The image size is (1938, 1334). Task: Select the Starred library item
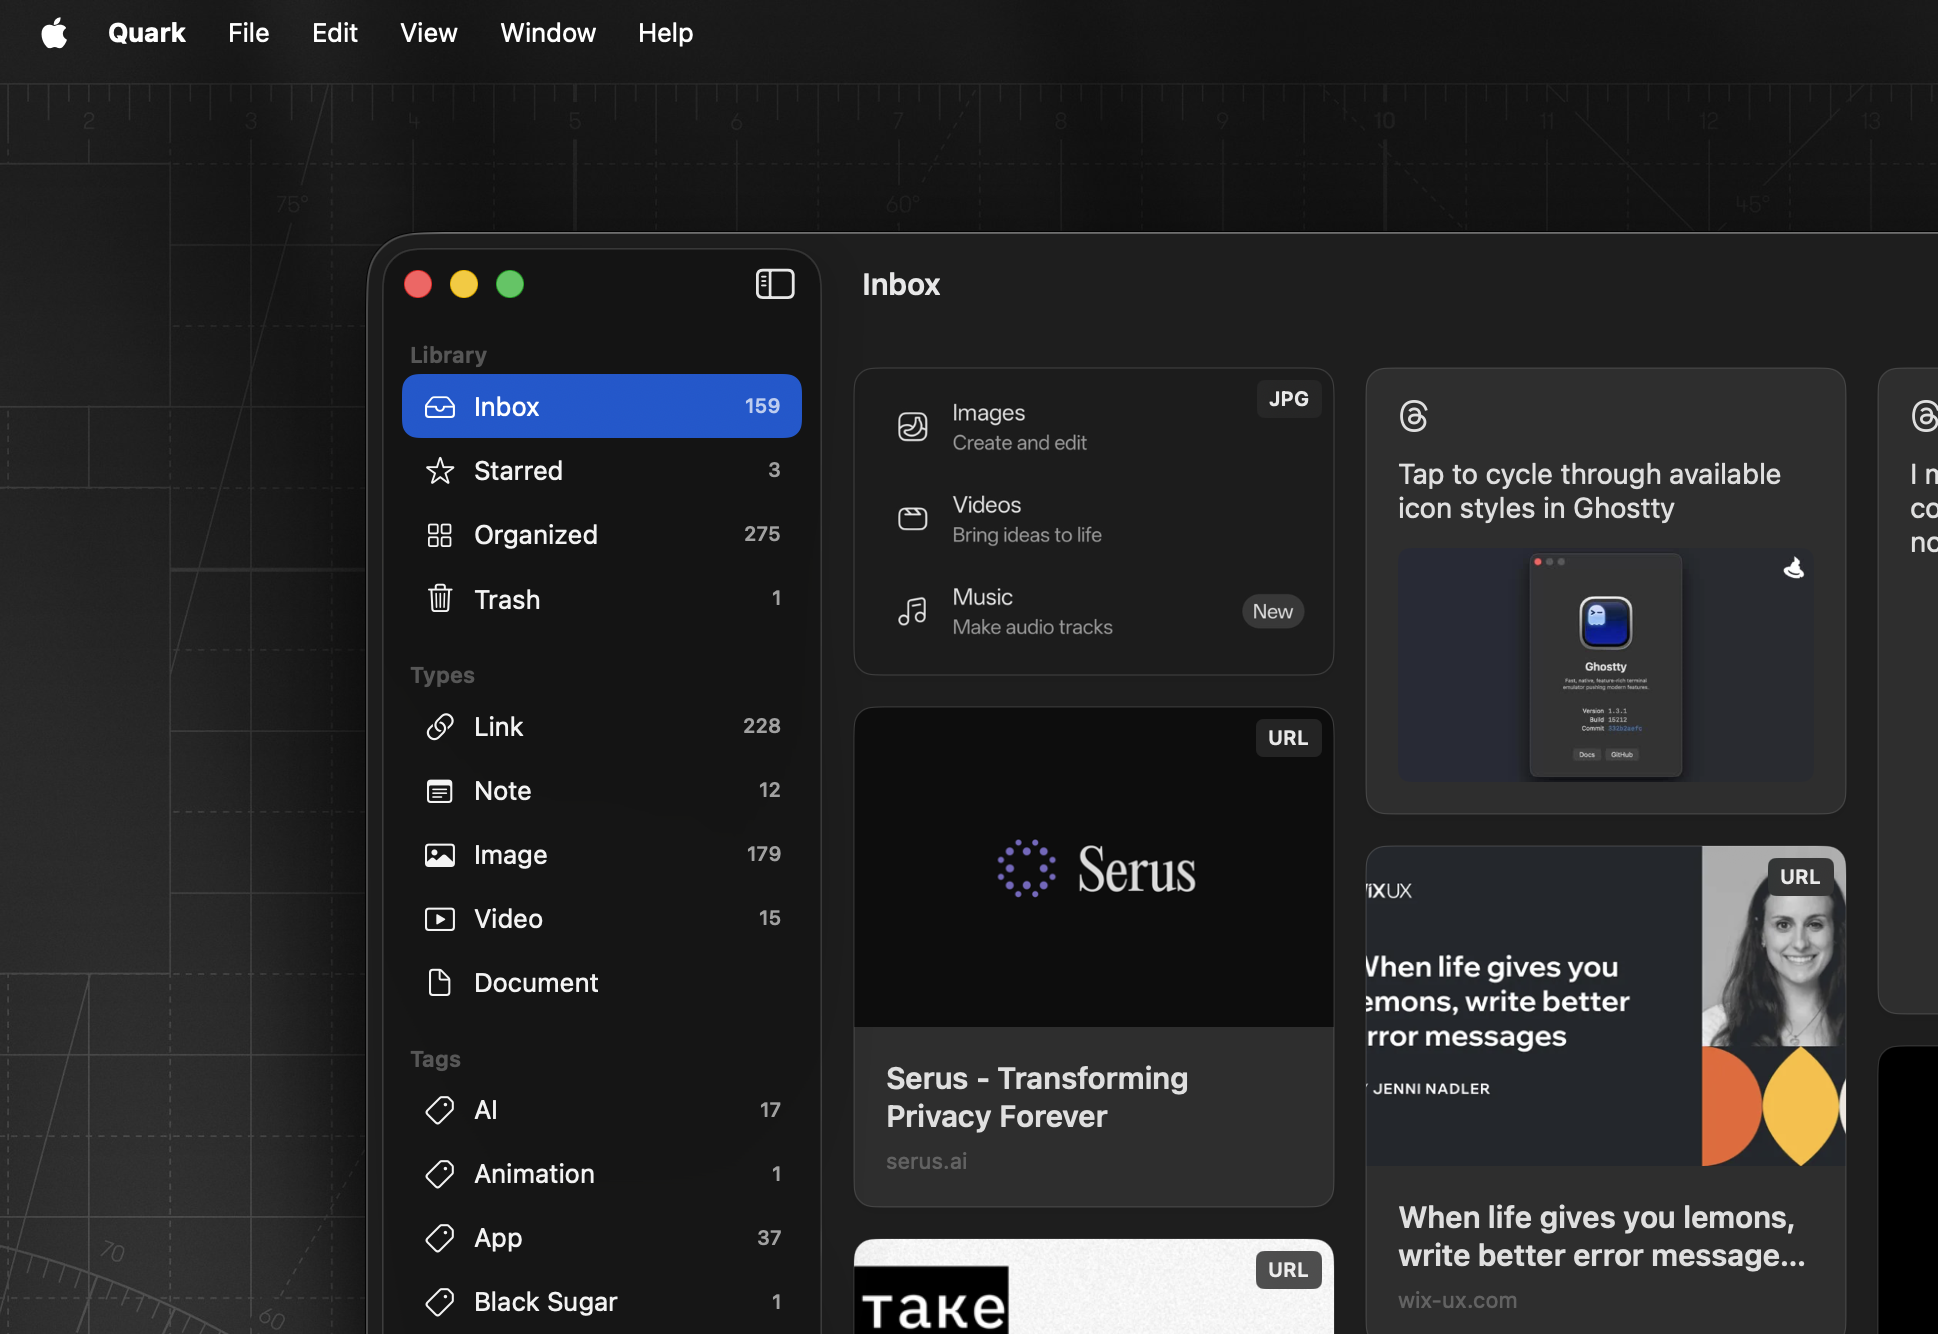coord(602,470)
